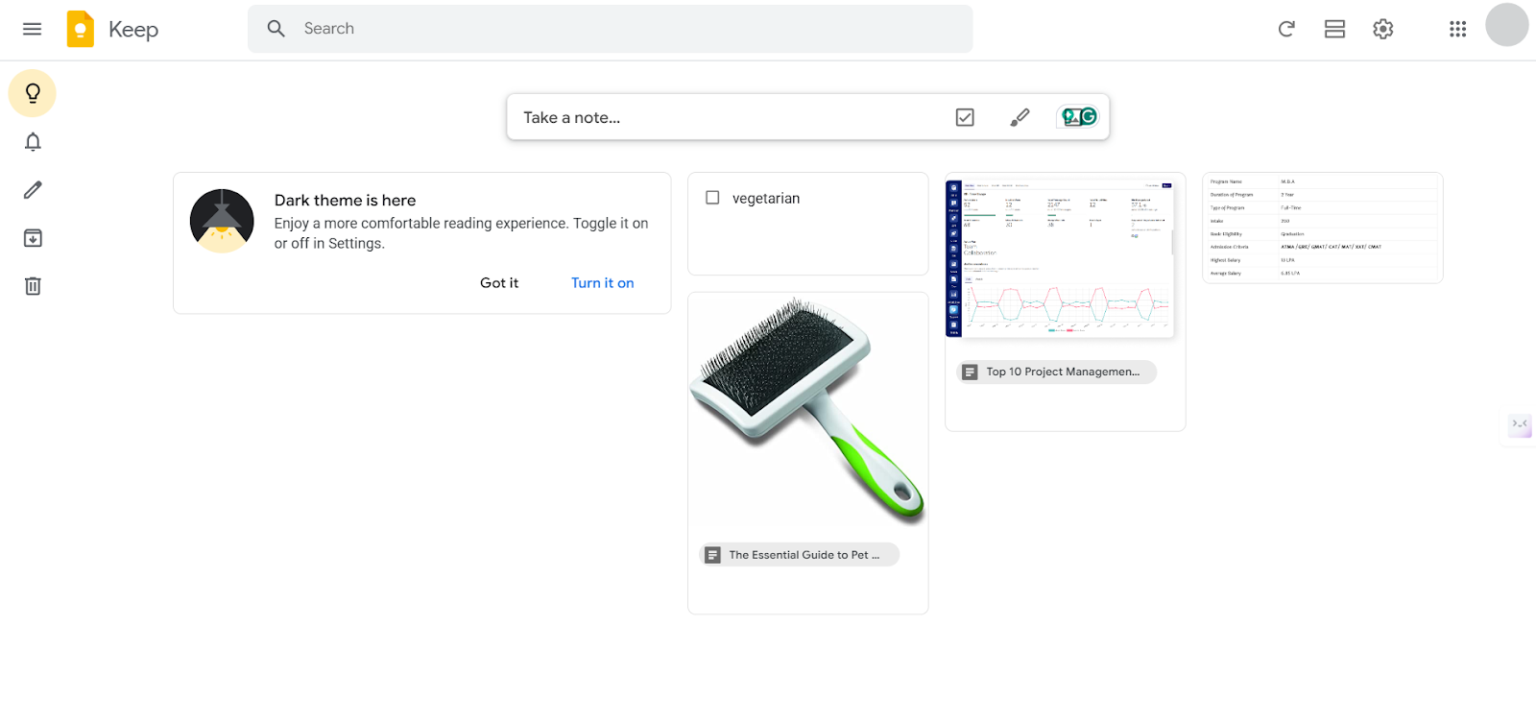The width and height of the screenshot is (1536, 721).
Task: Open the Essential Guide to Pet link chip
Action: (x=799, y=555)
